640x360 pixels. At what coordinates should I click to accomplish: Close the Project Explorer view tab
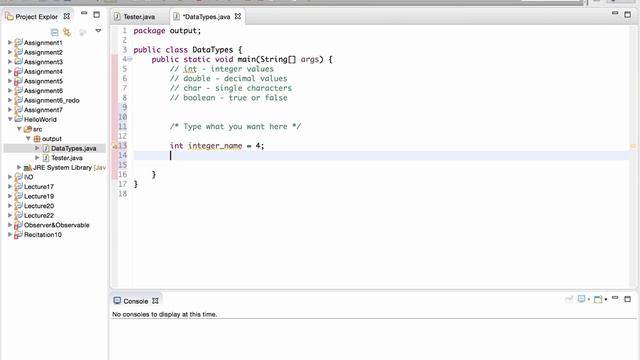[x=67, y=16]
